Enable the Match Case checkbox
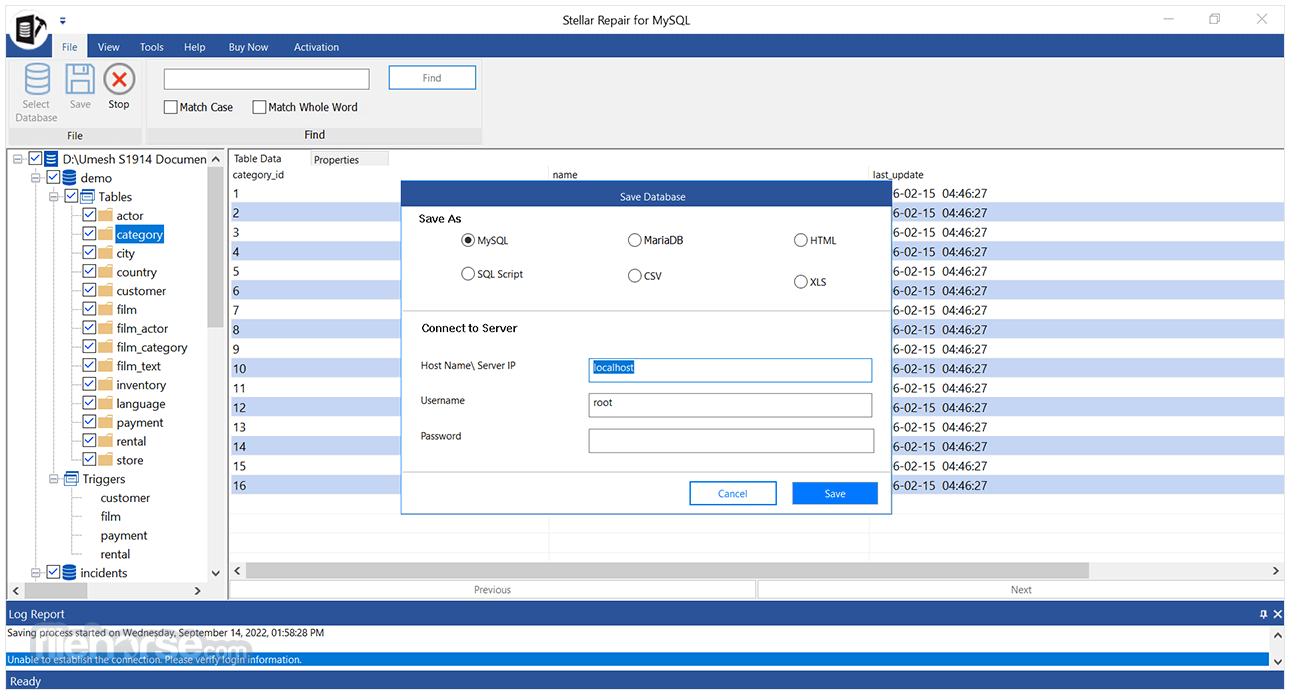Image resolution: width=1290 pixels, height=695 pixels. pyautogui.click(x=170, y=107)
